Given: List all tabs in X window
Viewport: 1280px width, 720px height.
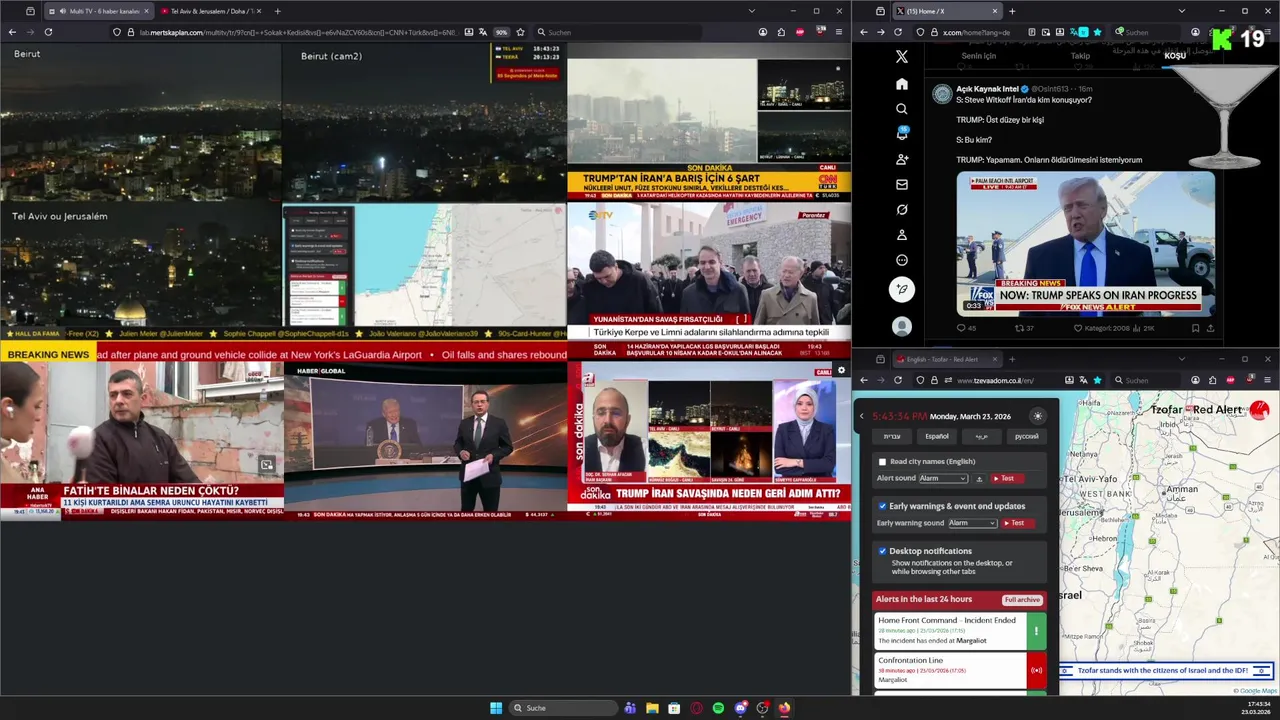Looking at the screenshot, I should point(1181,11).
